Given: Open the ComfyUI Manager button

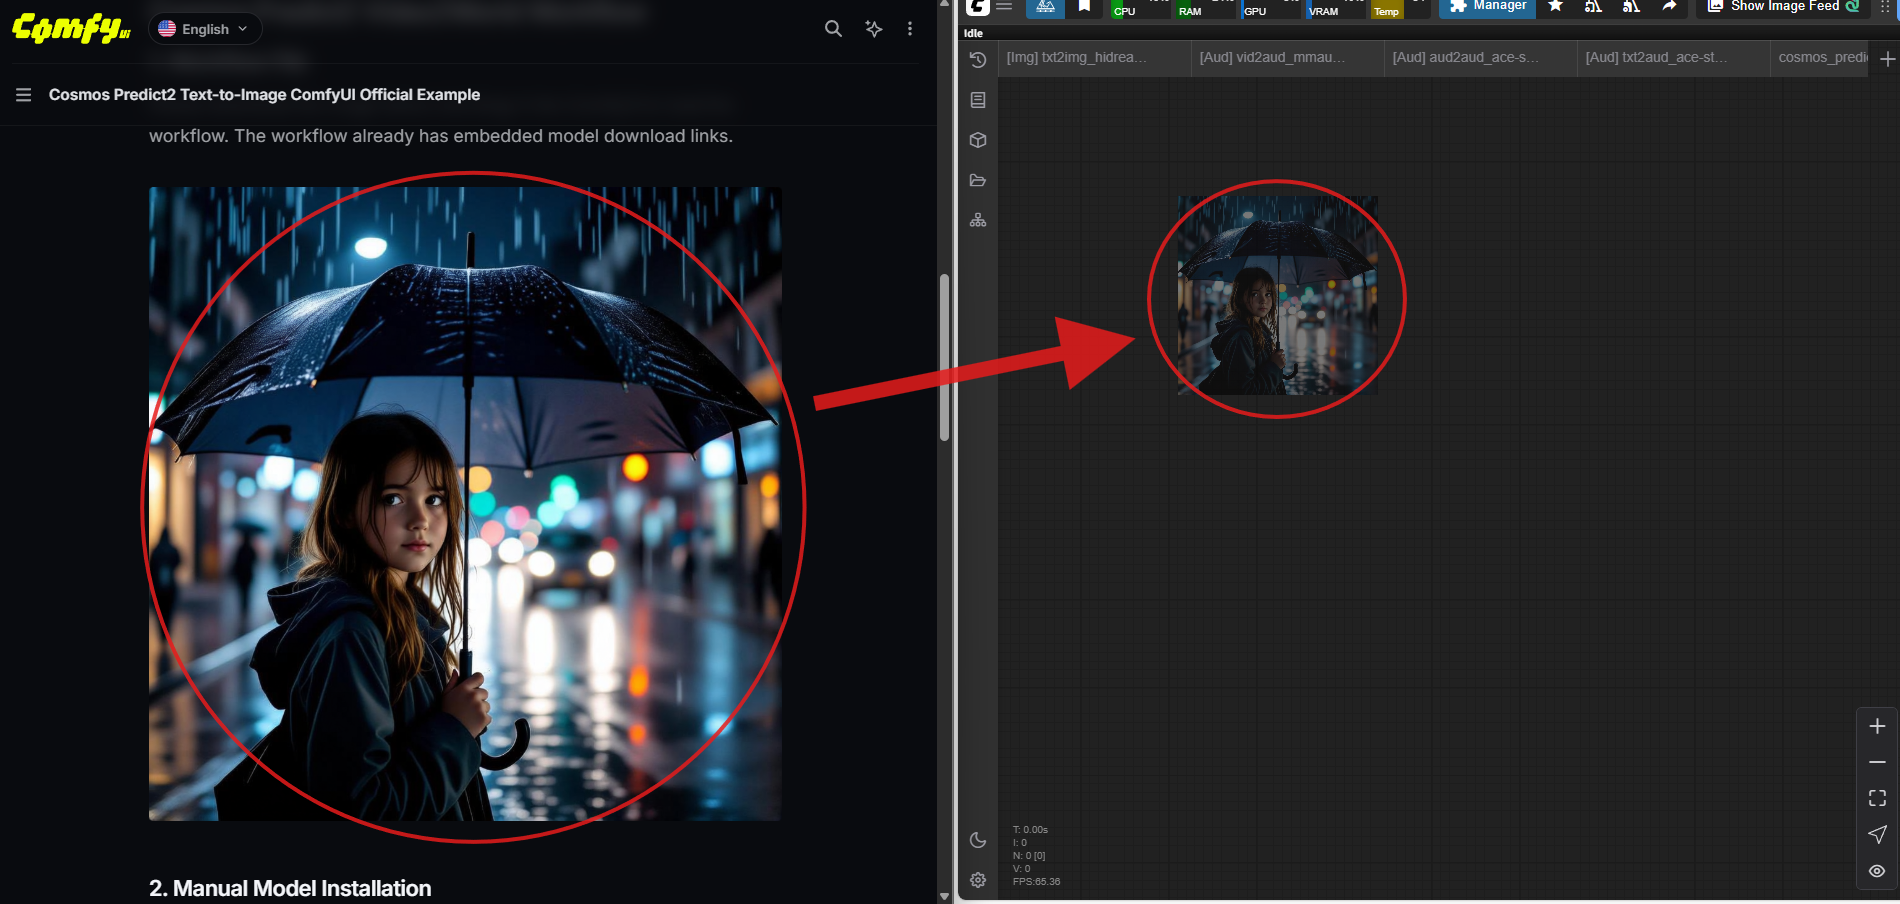Looking at the screenshot, I should [1487, 7].
